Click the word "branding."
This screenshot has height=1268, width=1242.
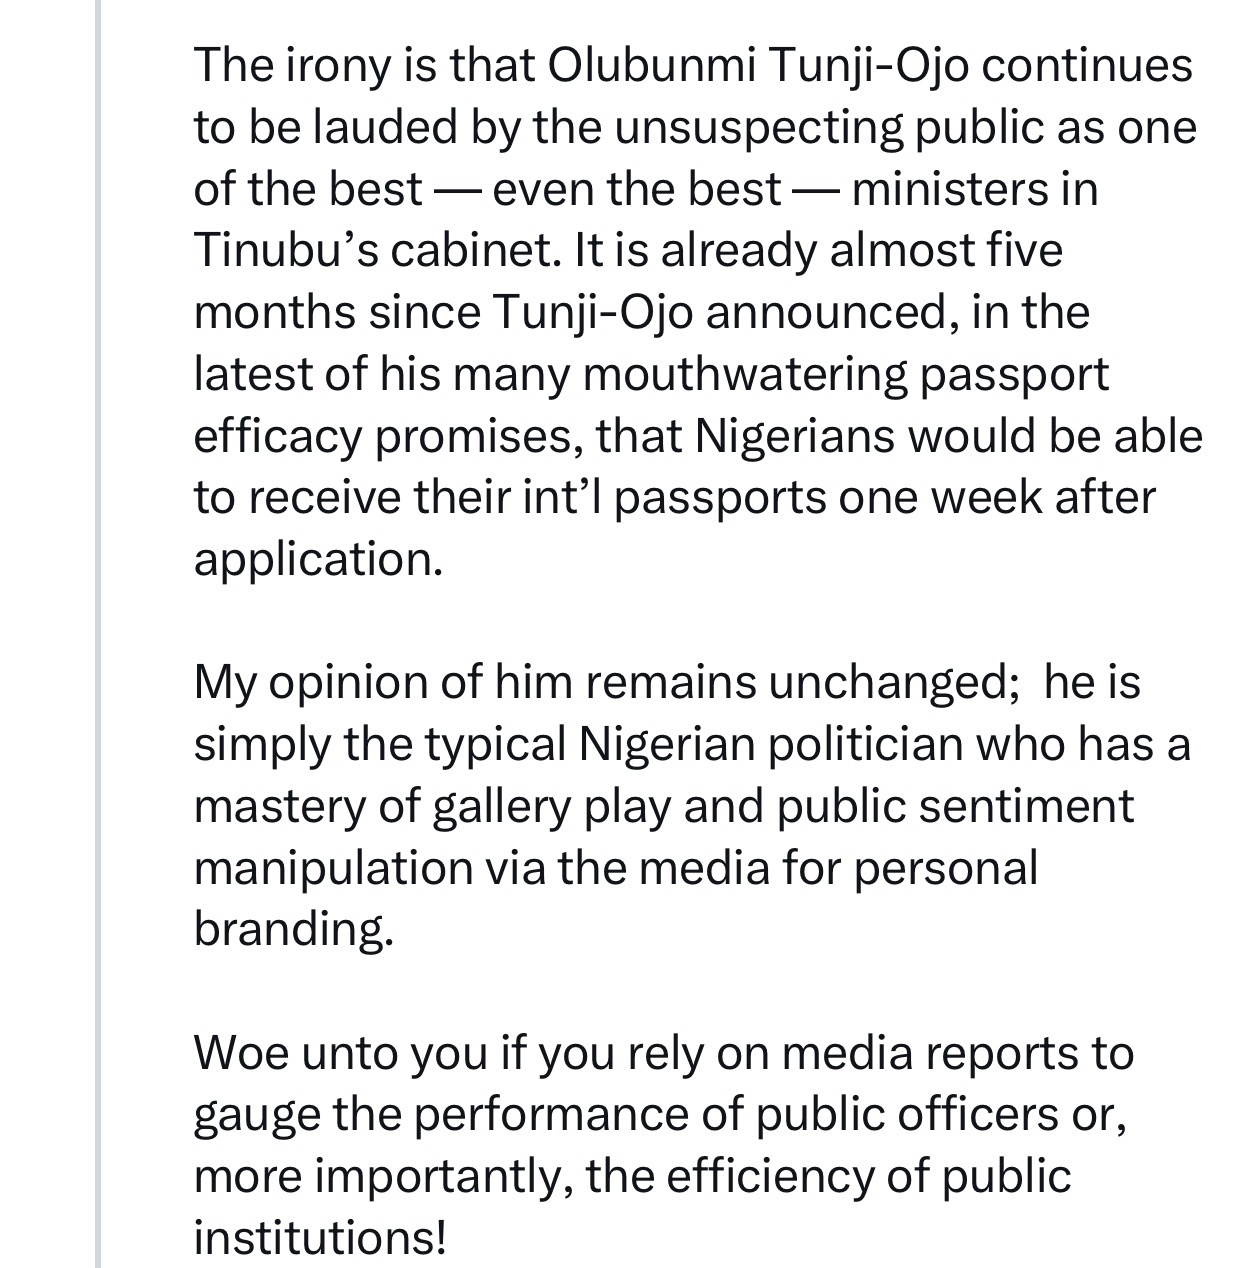tap(293, 929)
